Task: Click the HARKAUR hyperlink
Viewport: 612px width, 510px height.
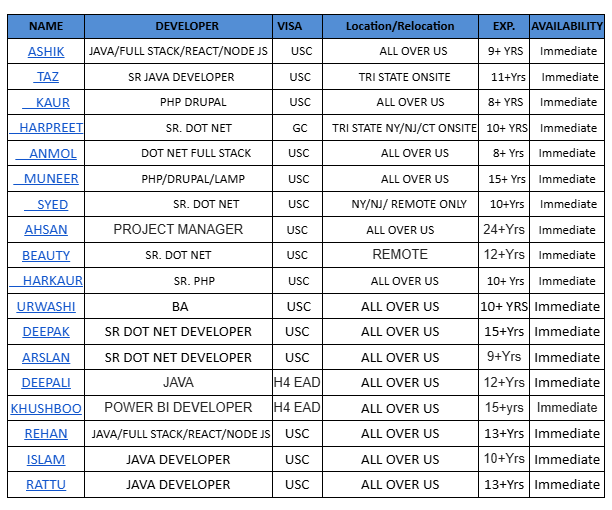Action: pyautogui.click(x=52, y=281)
